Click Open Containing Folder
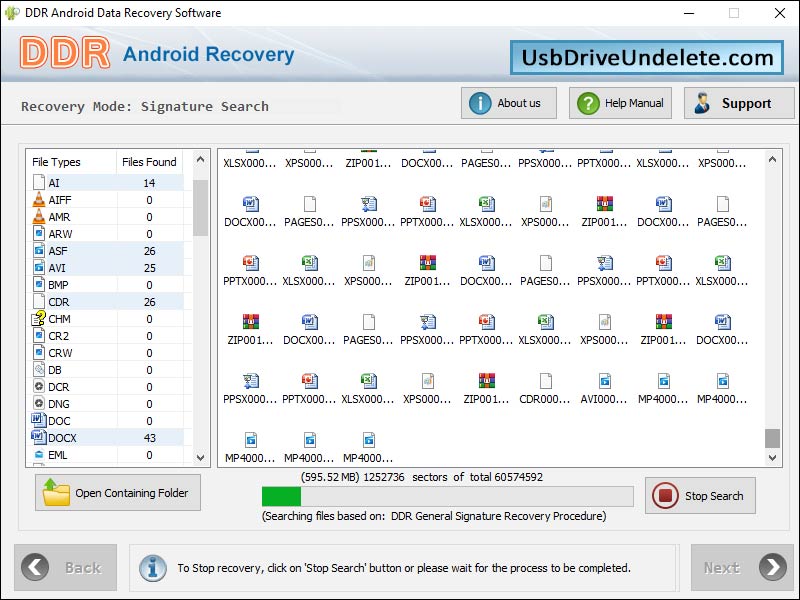 coord(118,493)
